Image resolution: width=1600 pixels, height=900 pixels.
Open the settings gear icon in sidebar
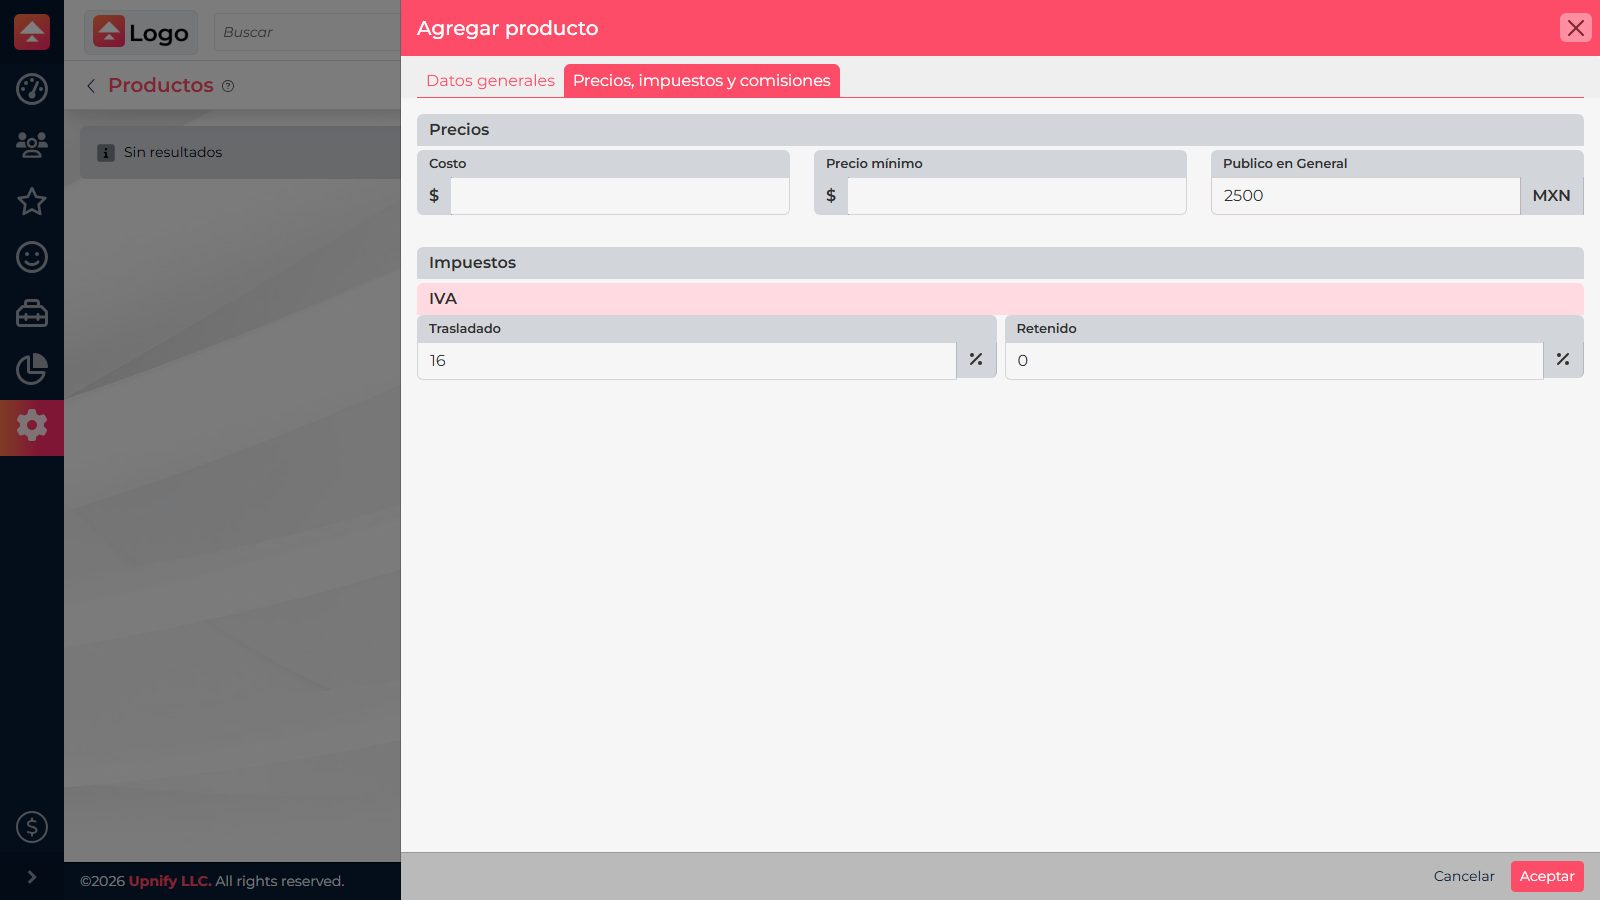tap(32, 426)
